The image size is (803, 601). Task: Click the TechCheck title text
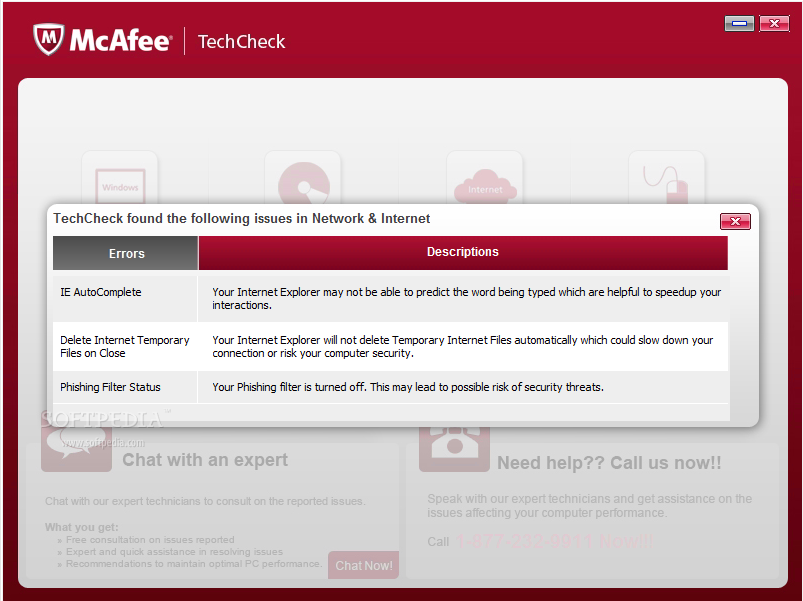[241, 41]
